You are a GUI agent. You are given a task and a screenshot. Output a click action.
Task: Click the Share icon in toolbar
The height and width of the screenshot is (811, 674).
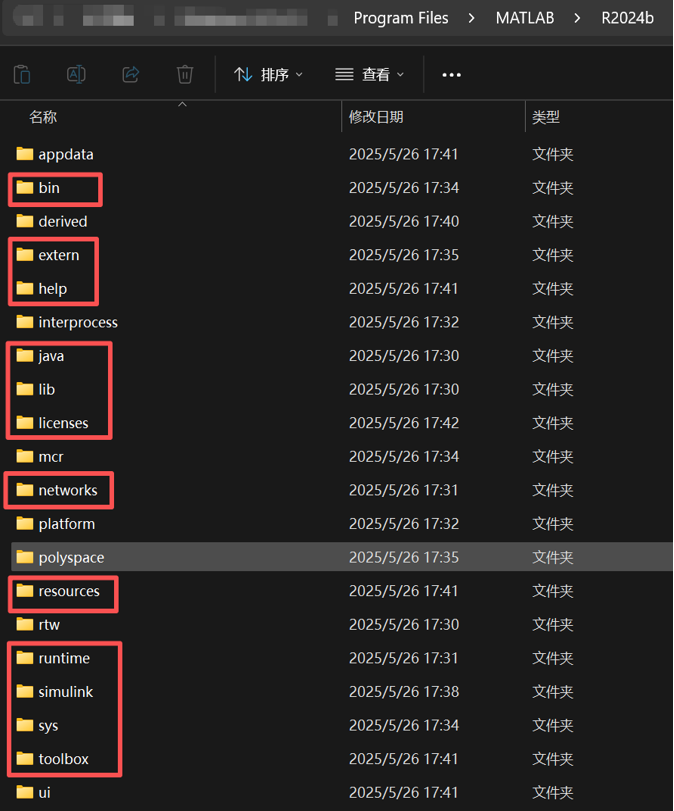130,74
